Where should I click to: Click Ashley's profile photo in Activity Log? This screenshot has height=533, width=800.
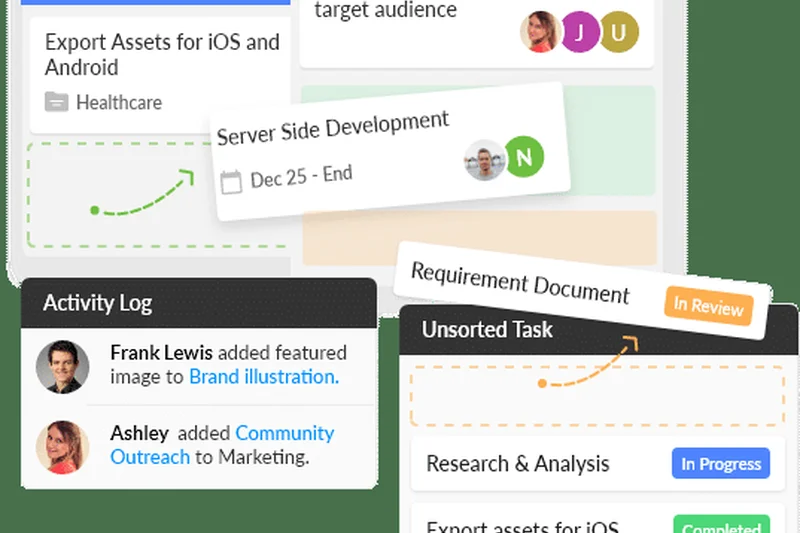coord(62,446)
